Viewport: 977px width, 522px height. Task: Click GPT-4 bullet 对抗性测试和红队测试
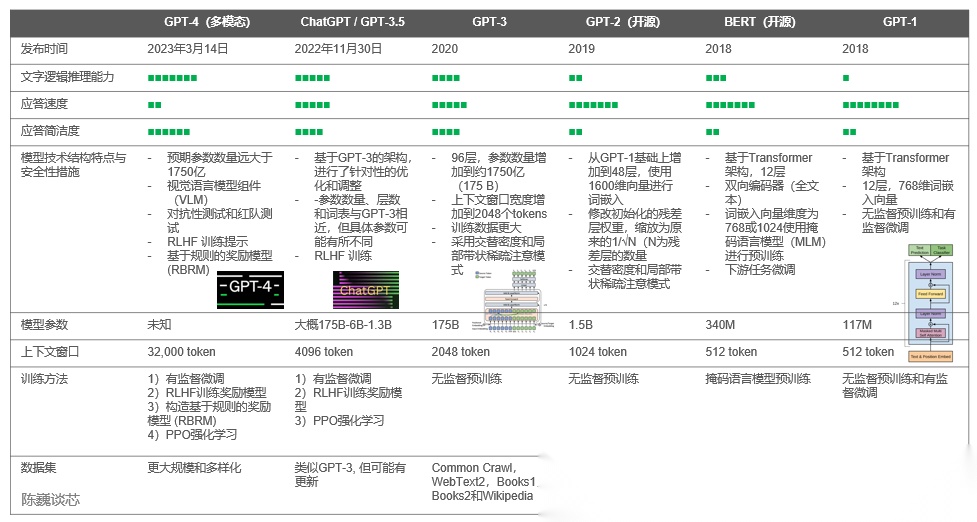click(x=219, y=221)
